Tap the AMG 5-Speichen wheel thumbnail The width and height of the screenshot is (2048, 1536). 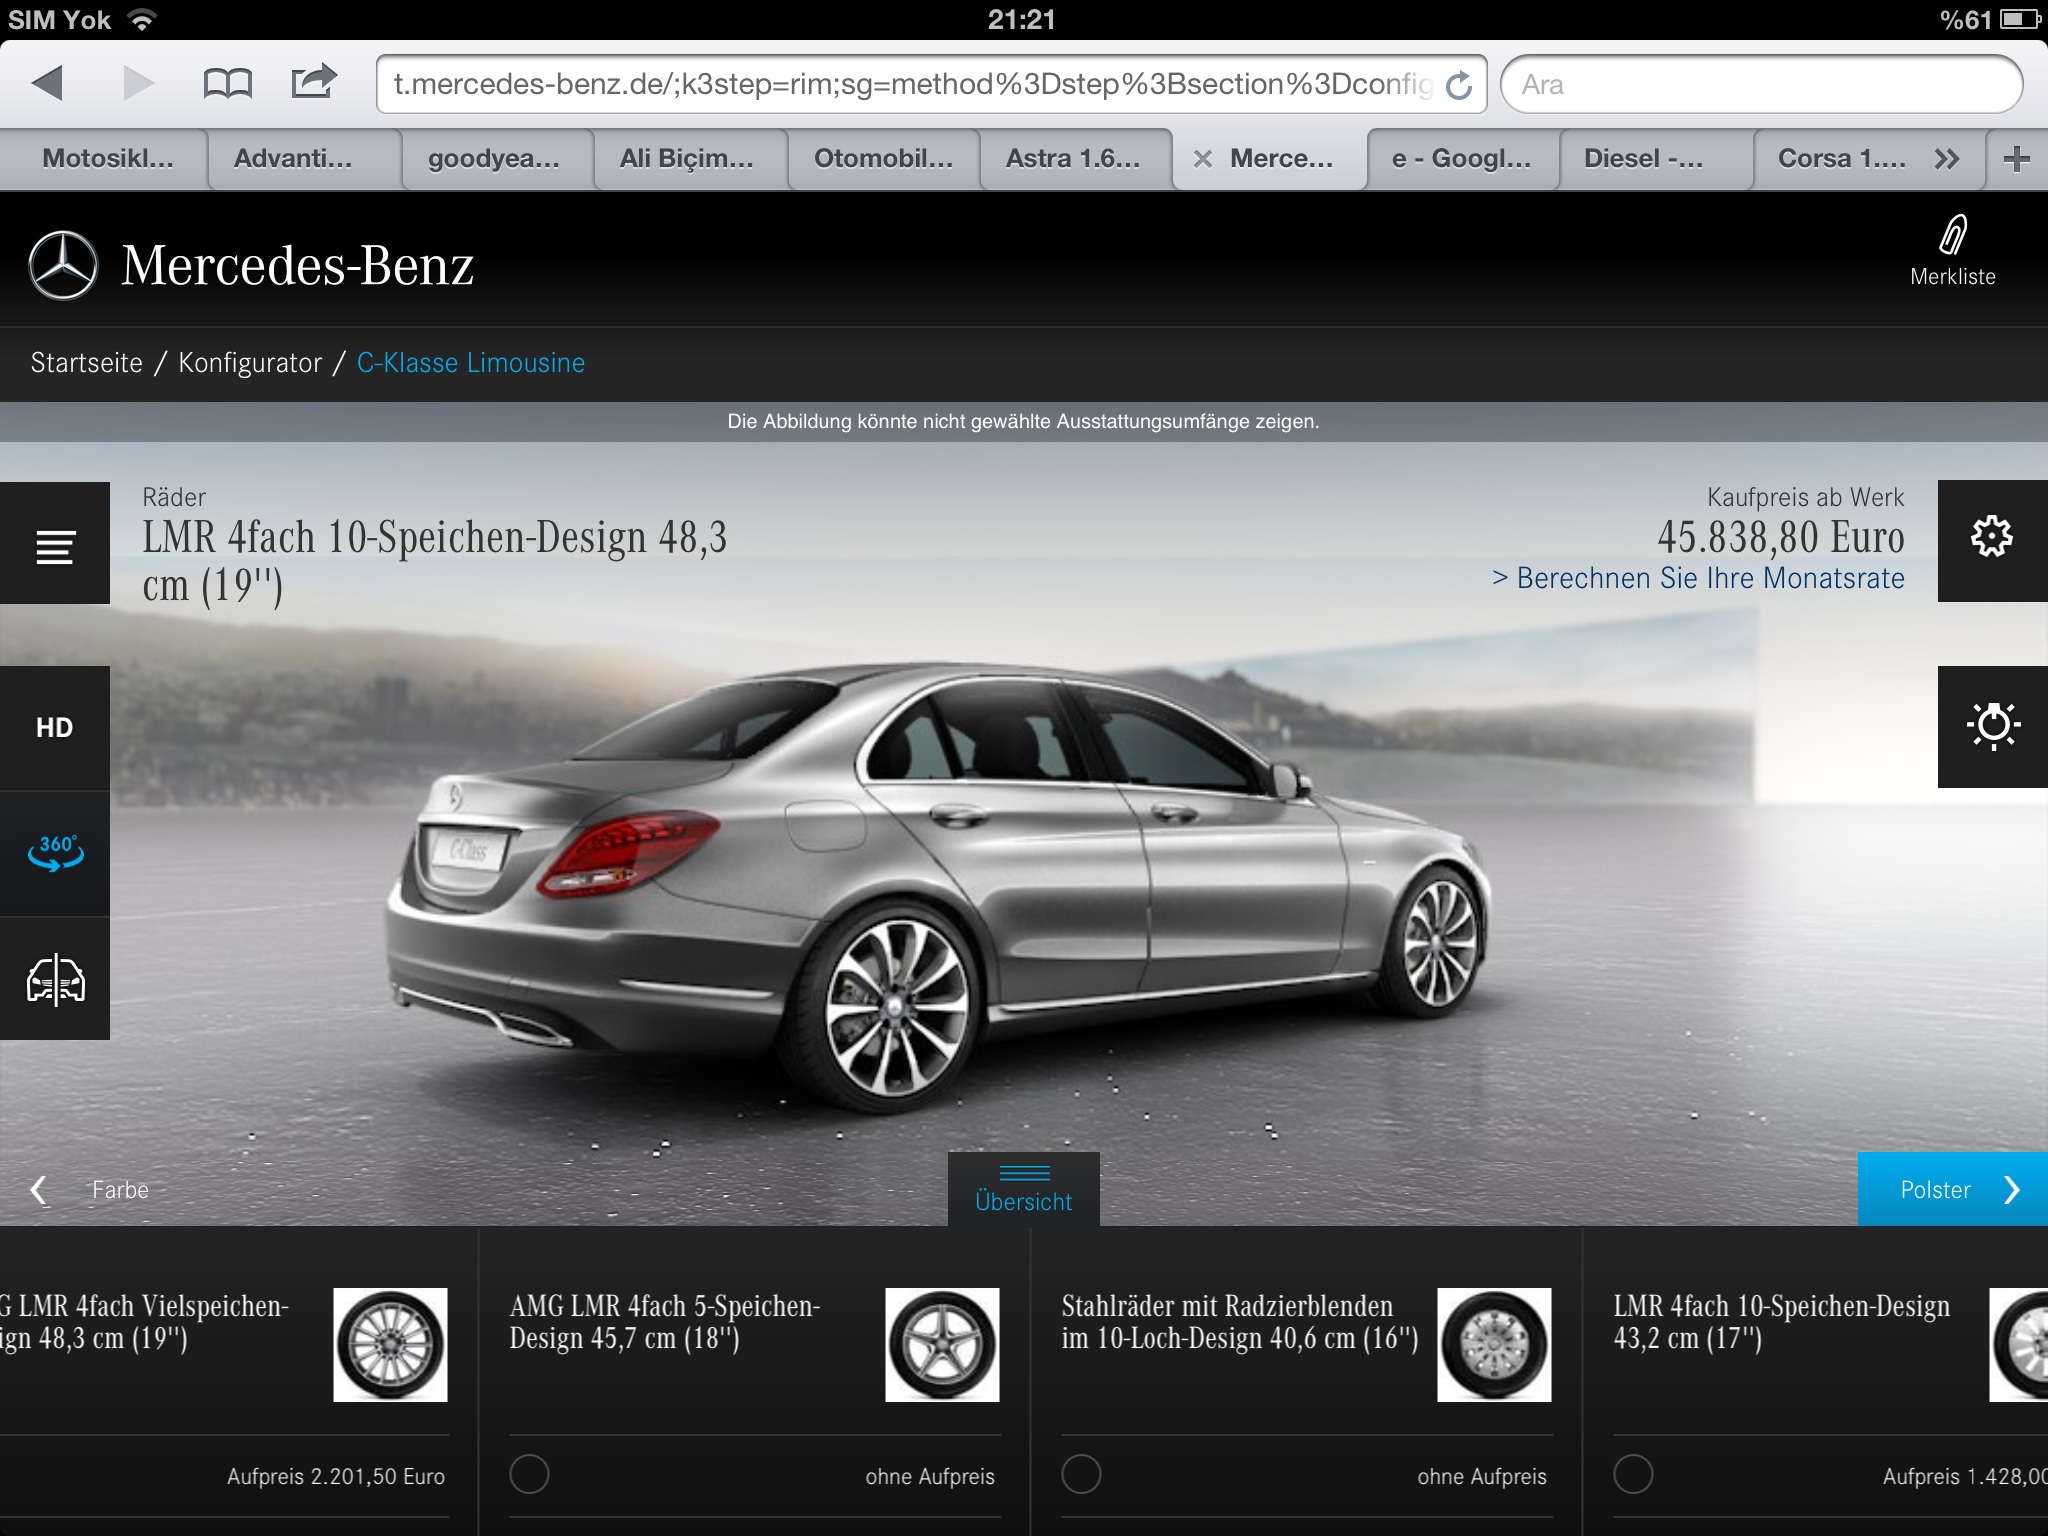(x=942, y=1345)
